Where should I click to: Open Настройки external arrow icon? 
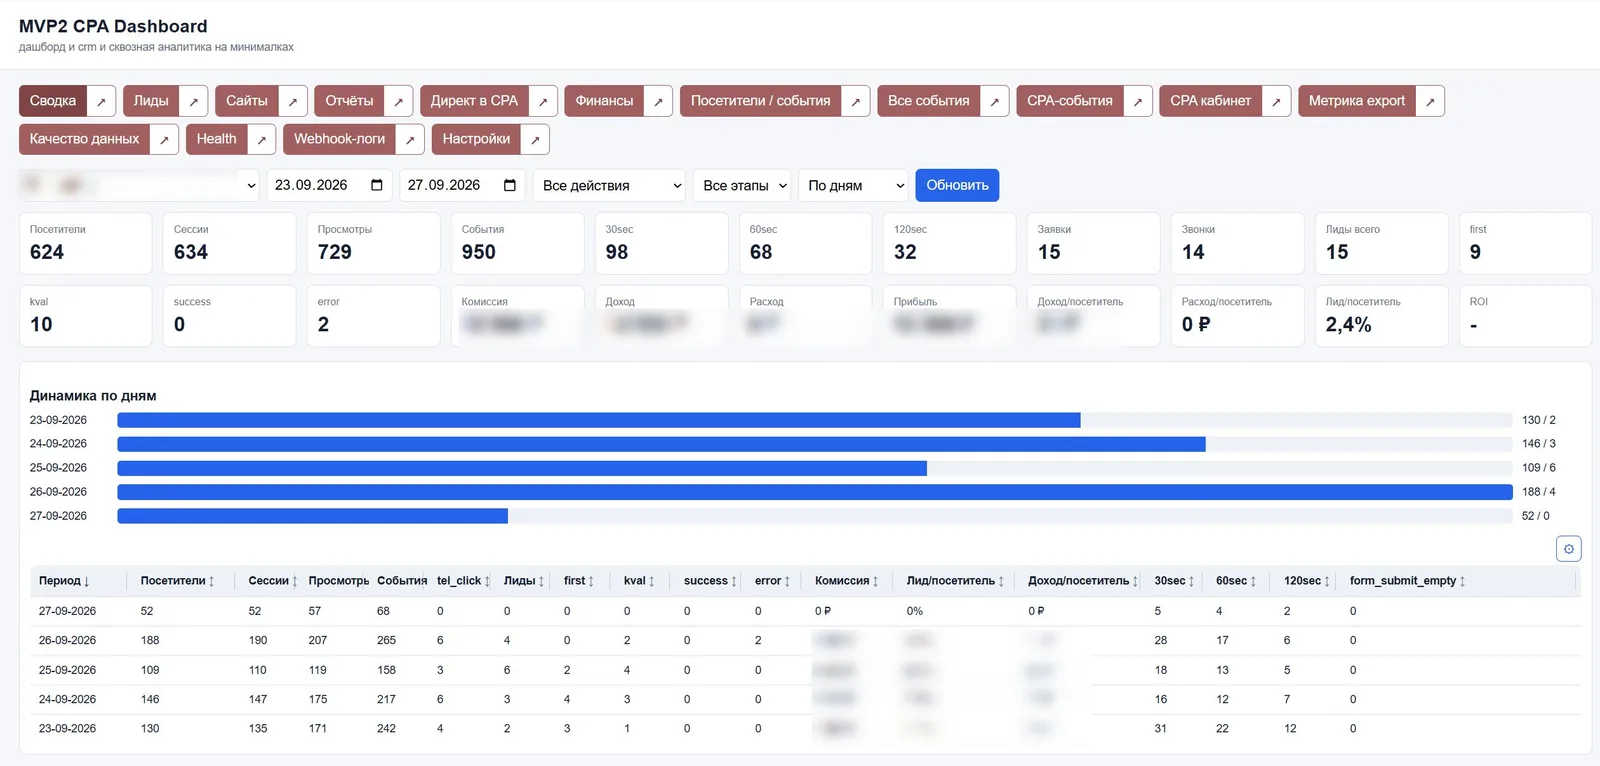(x=535, y=139)
